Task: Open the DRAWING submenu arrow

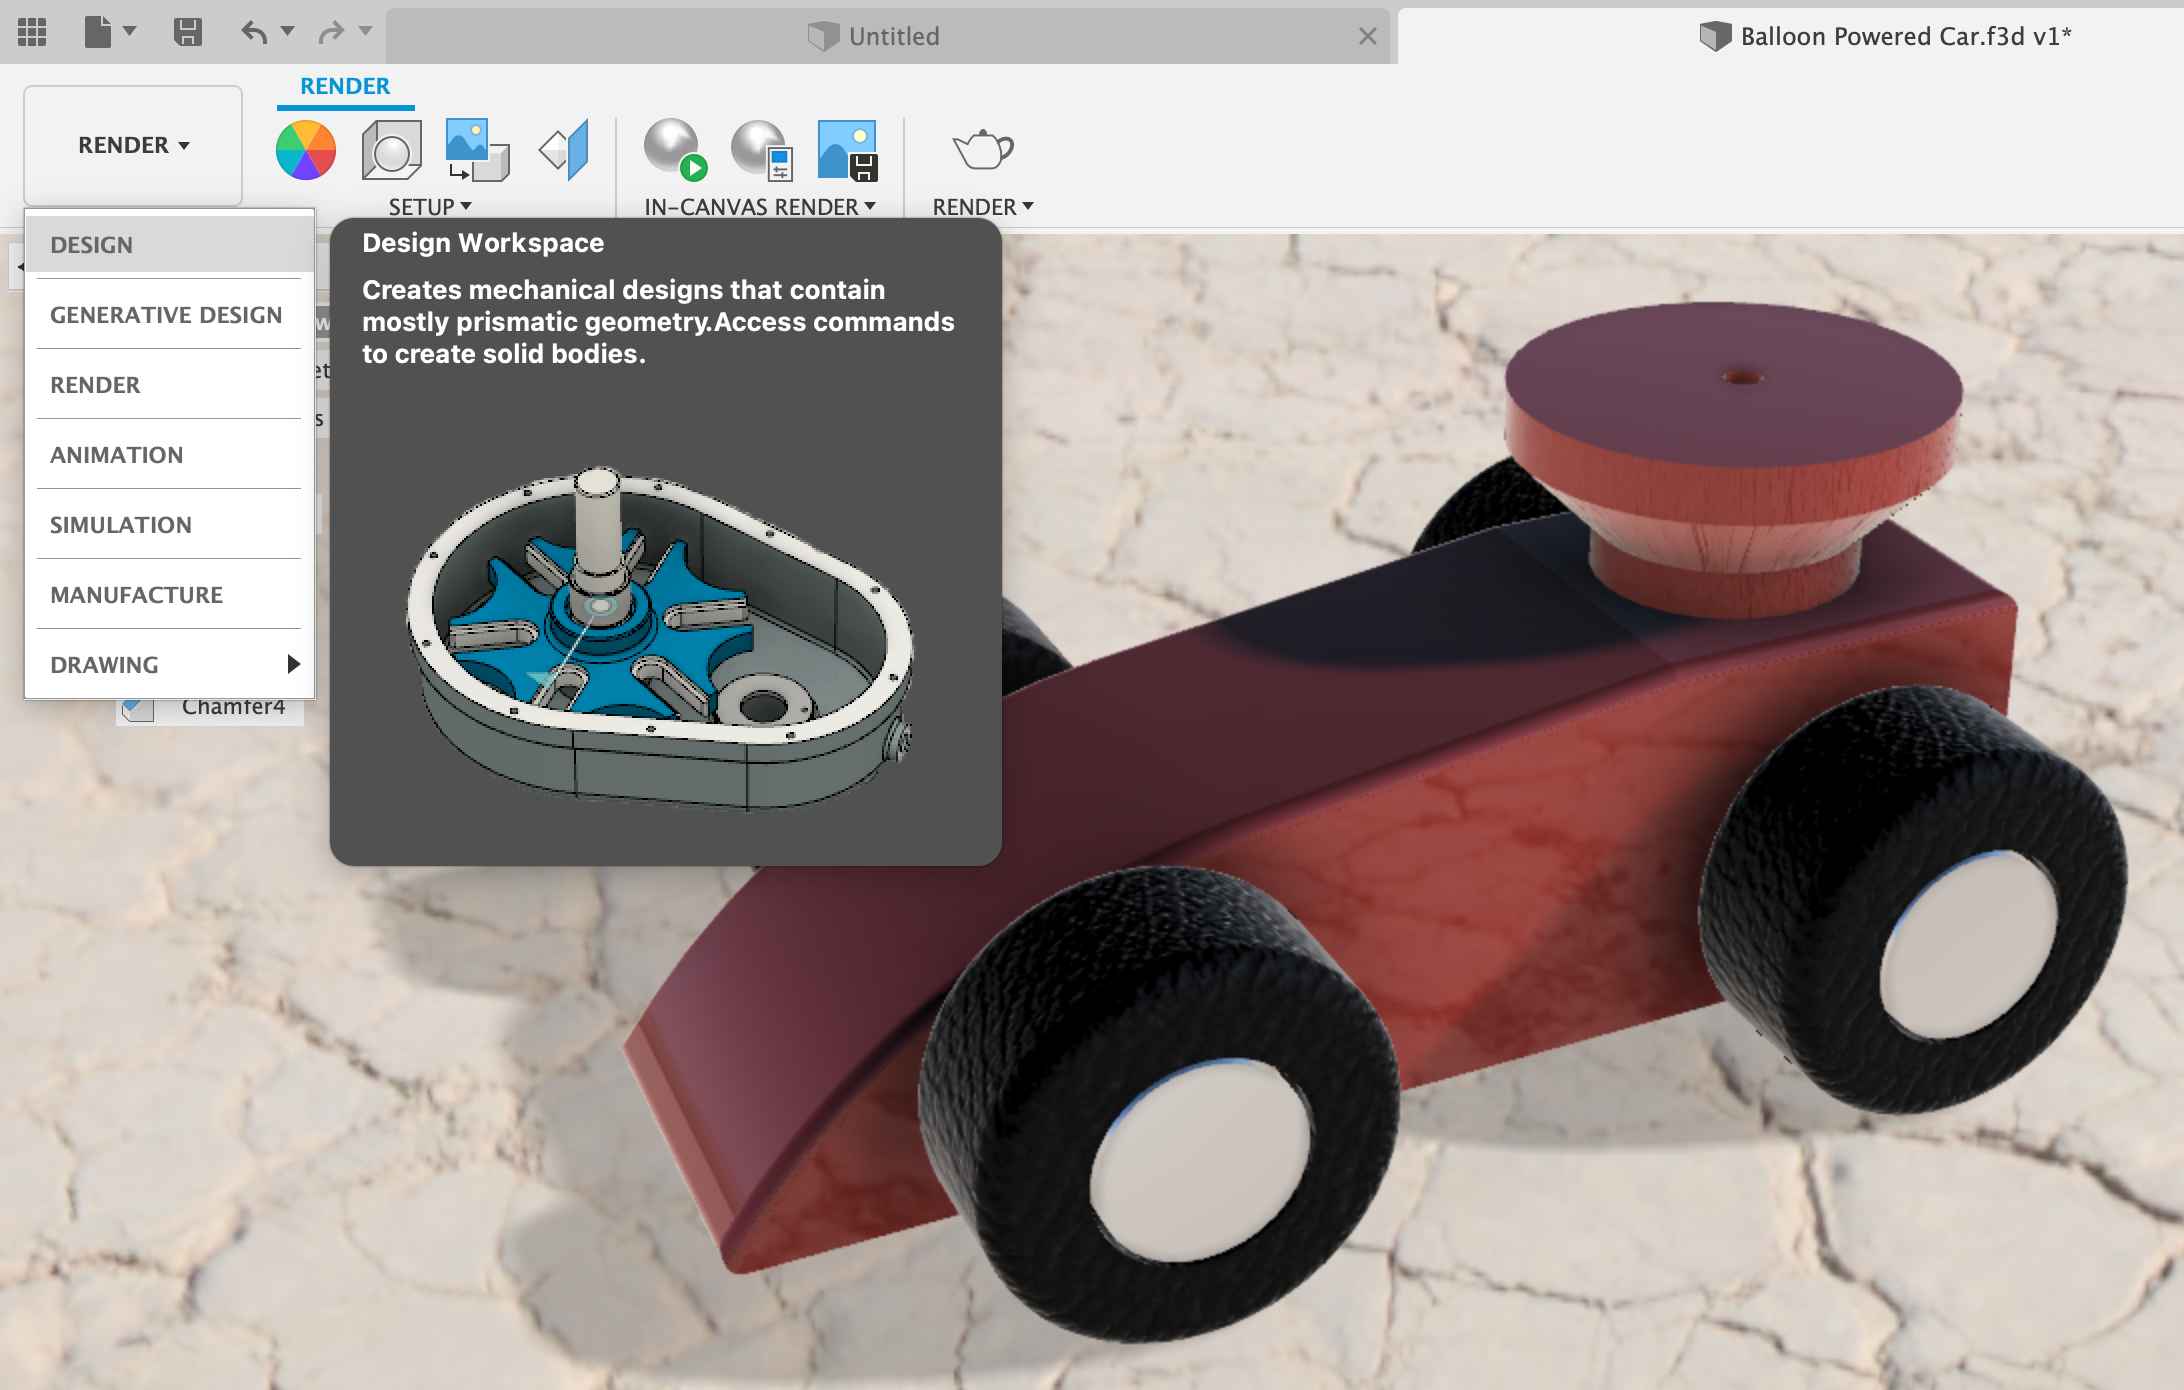Action: pos(293,663)
